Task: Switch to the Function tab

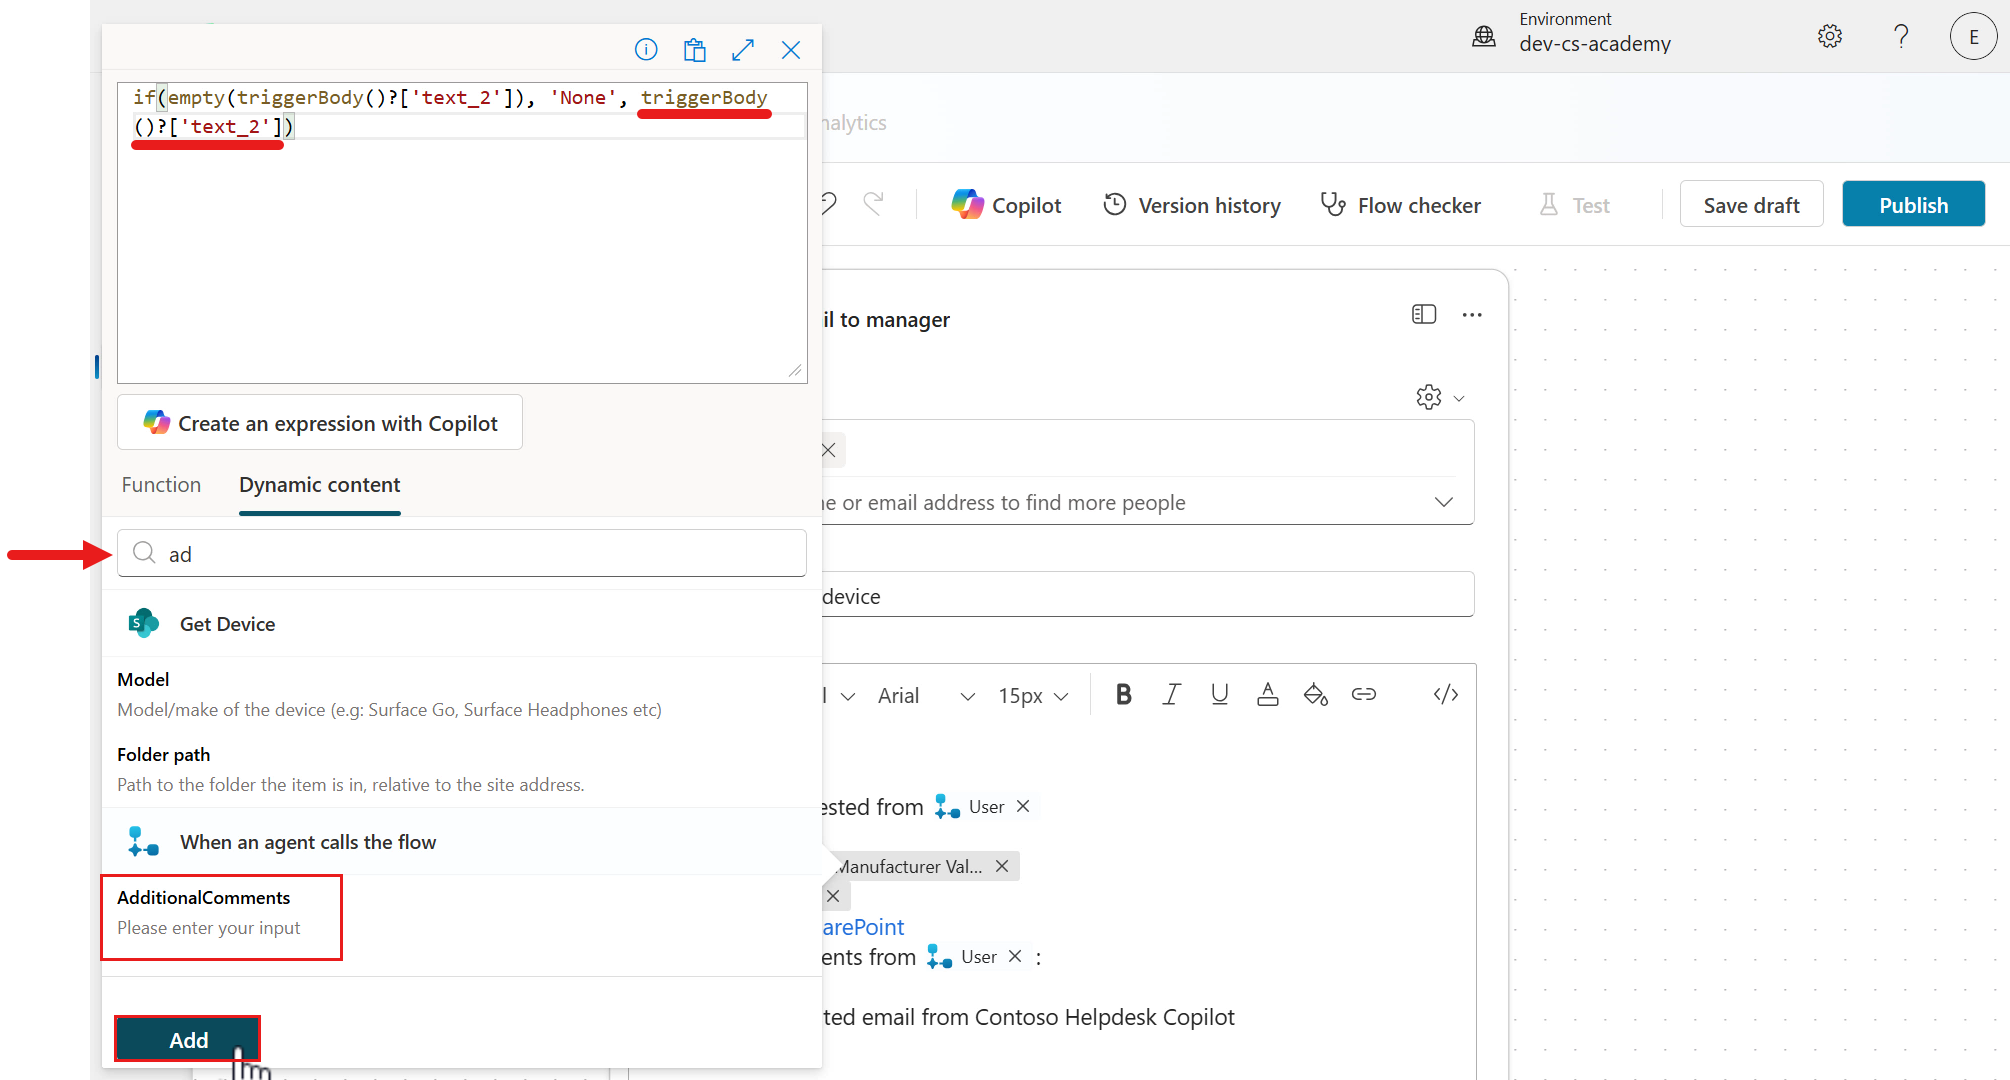Action: pos(161,485)
